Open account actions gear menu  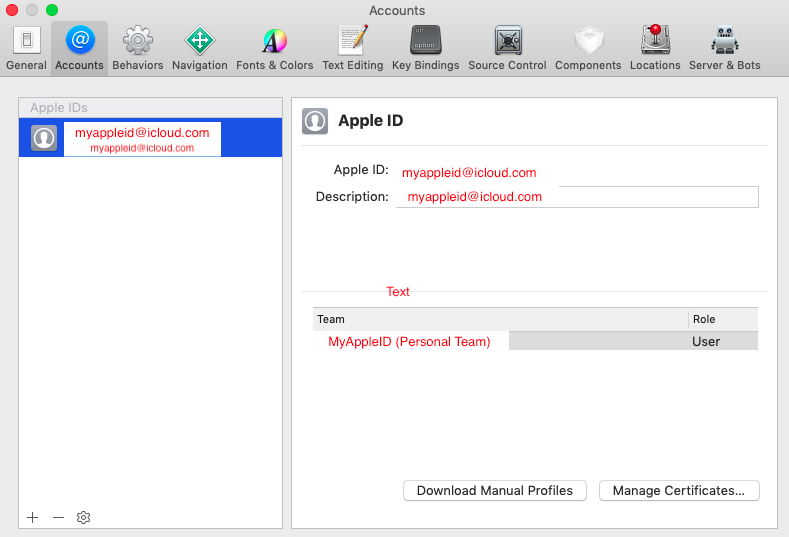pyautogui.click(x=84, y=517)
